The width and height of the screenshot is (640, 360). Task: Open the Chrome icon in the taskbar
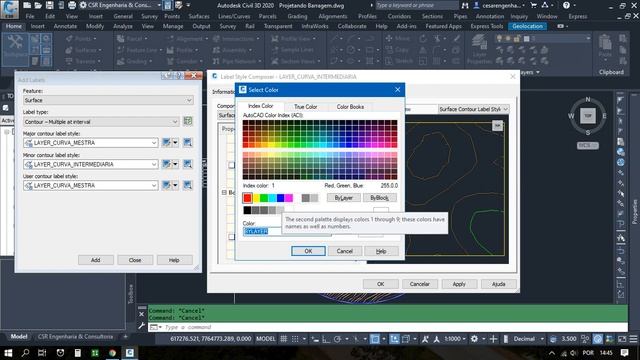tap(112, 353)
